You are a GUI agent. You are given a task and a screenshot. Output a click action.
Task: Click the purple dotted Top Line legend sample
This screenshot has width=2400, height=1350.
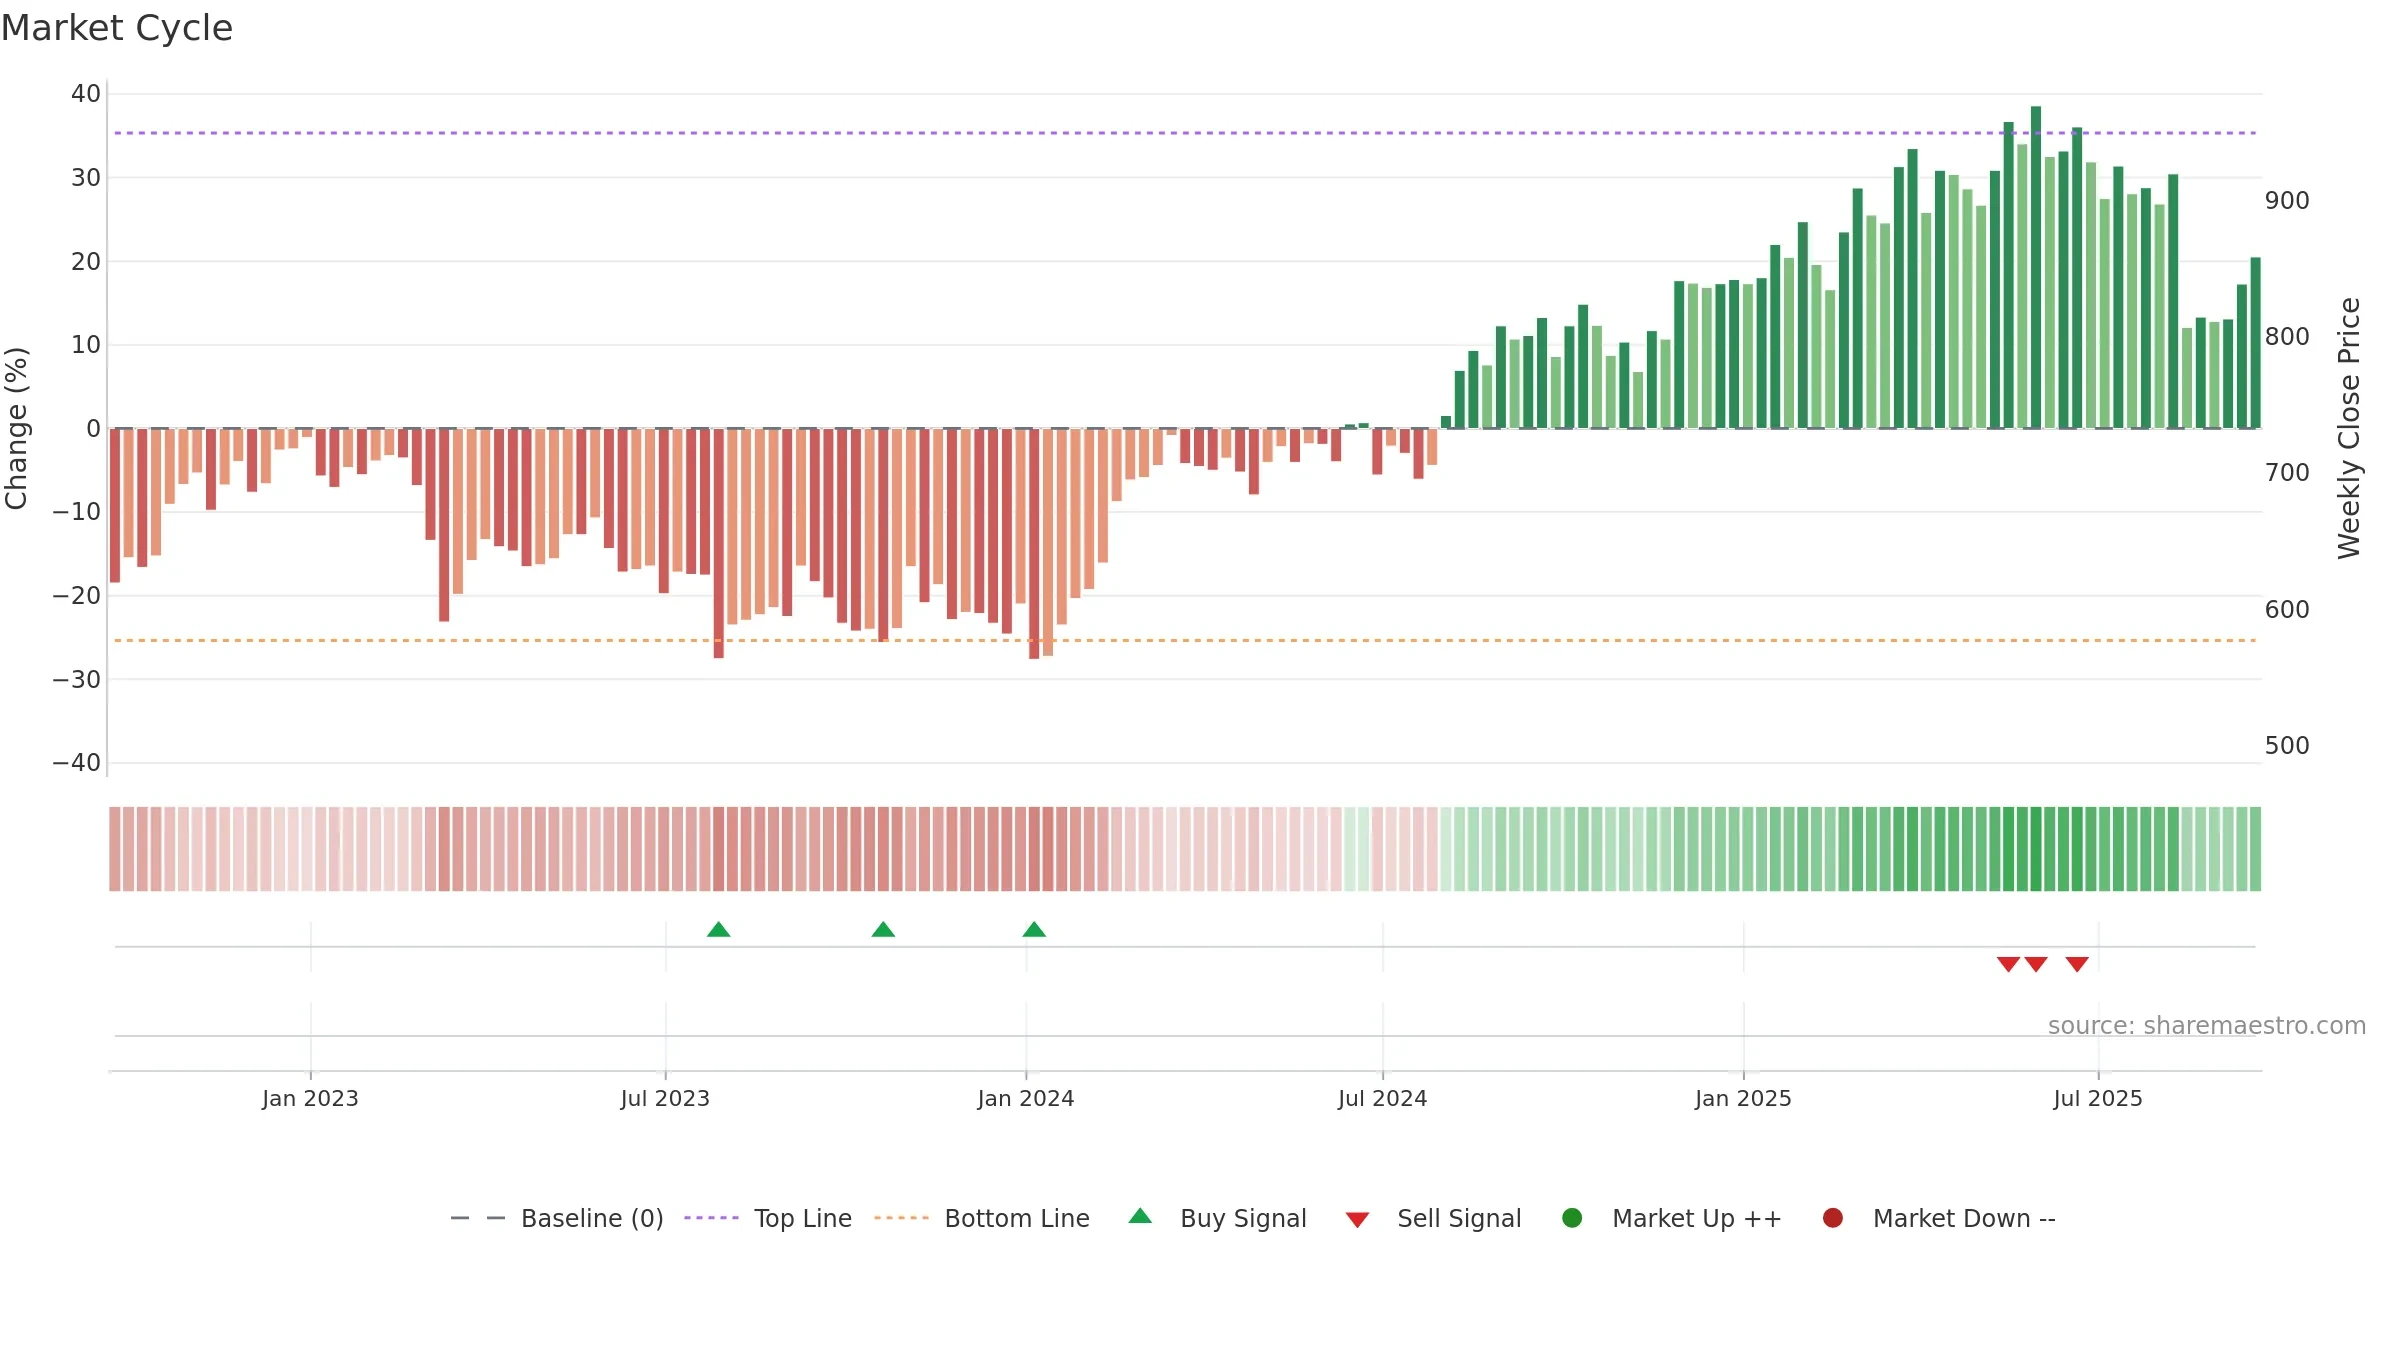coord(711,1218)
